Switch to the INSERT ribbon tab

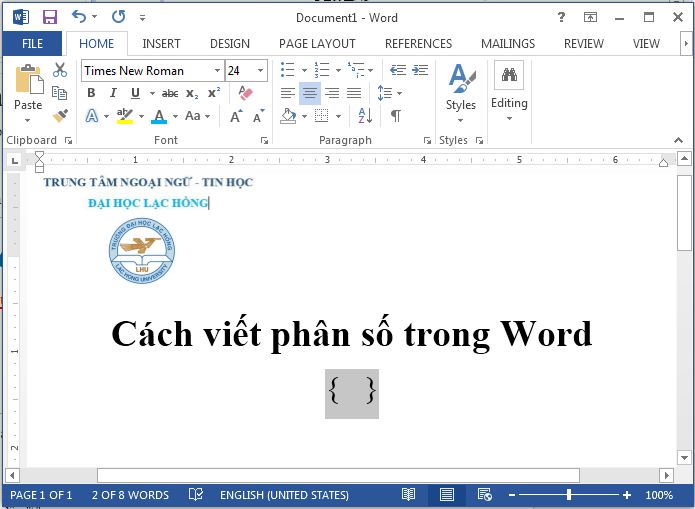point(161,43)
